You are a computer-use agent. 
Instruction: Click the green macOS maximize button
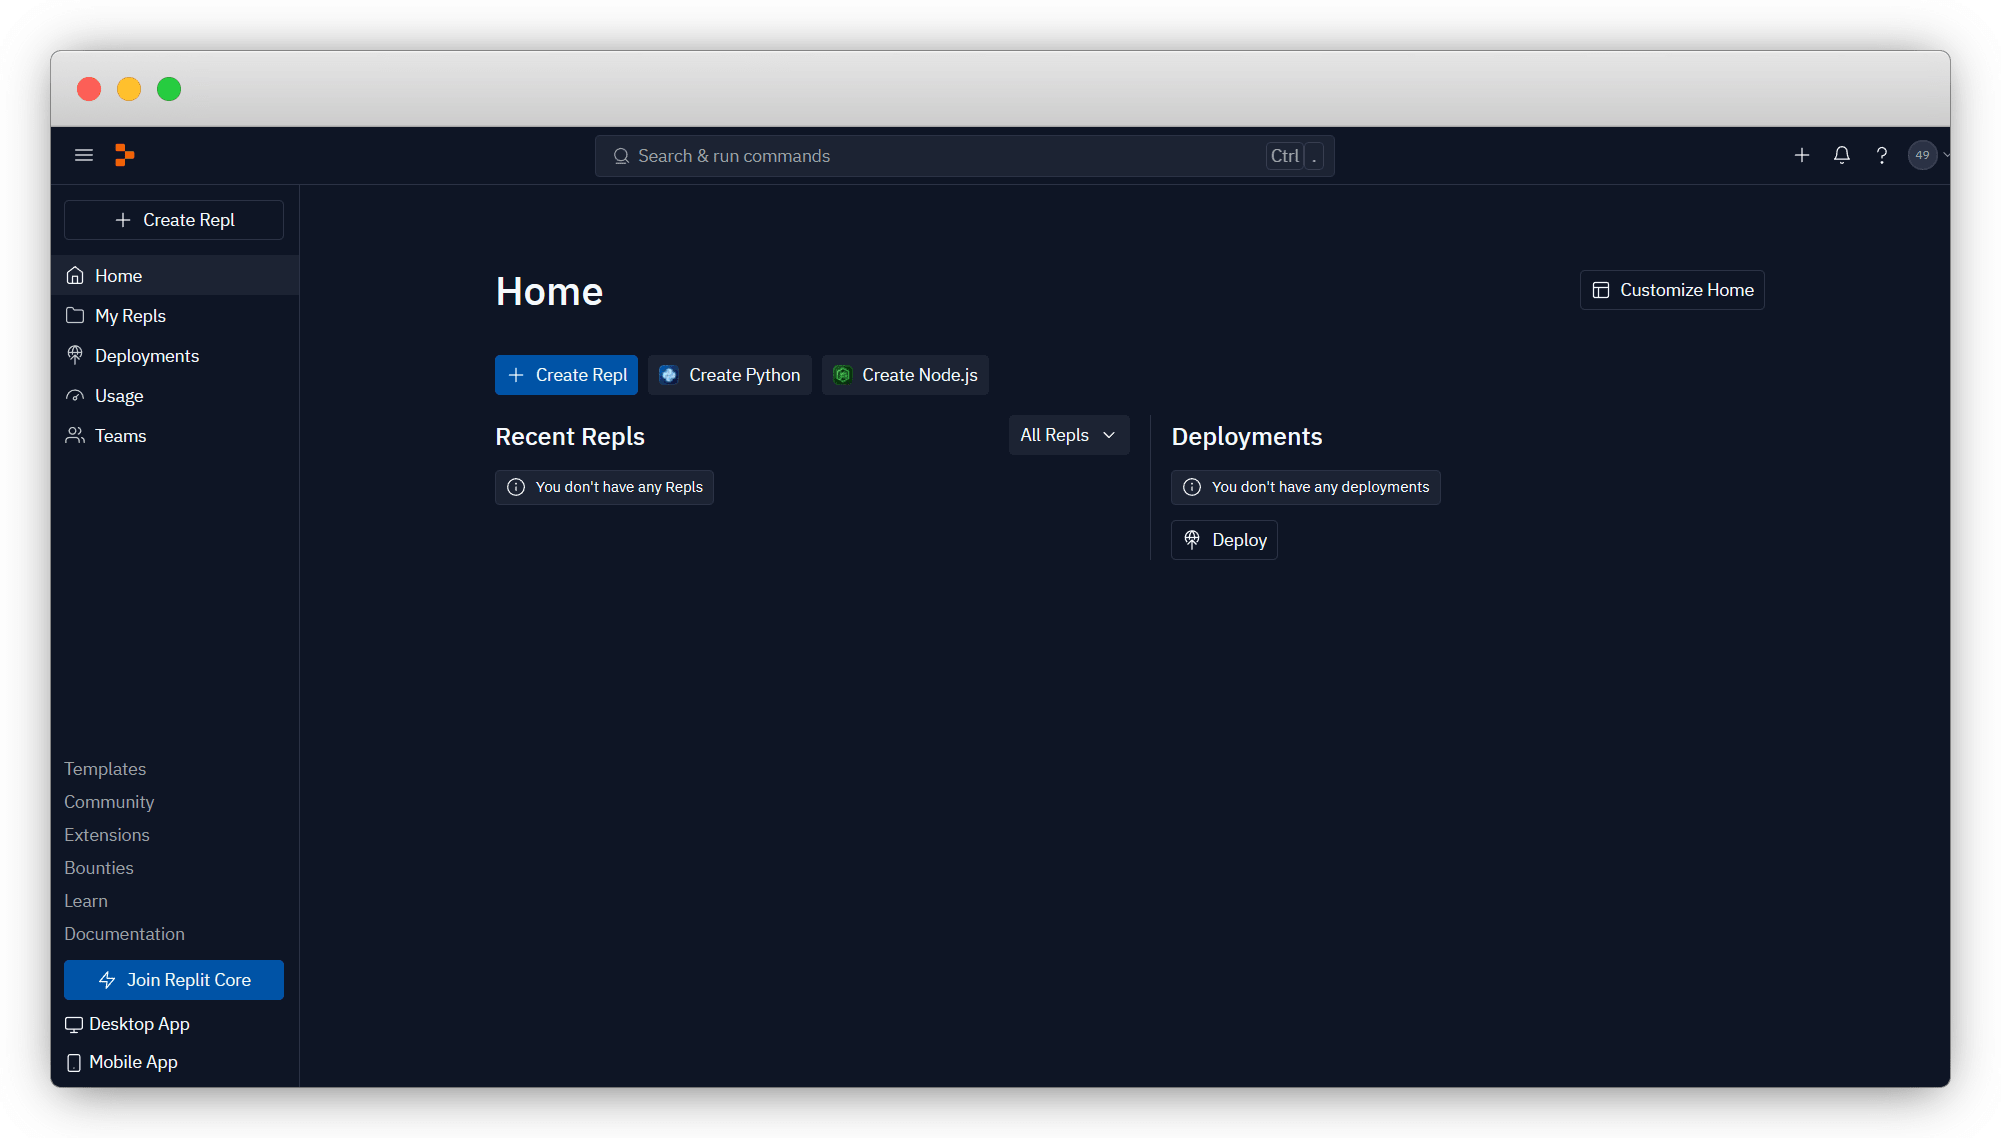click(x=169, y=89)
